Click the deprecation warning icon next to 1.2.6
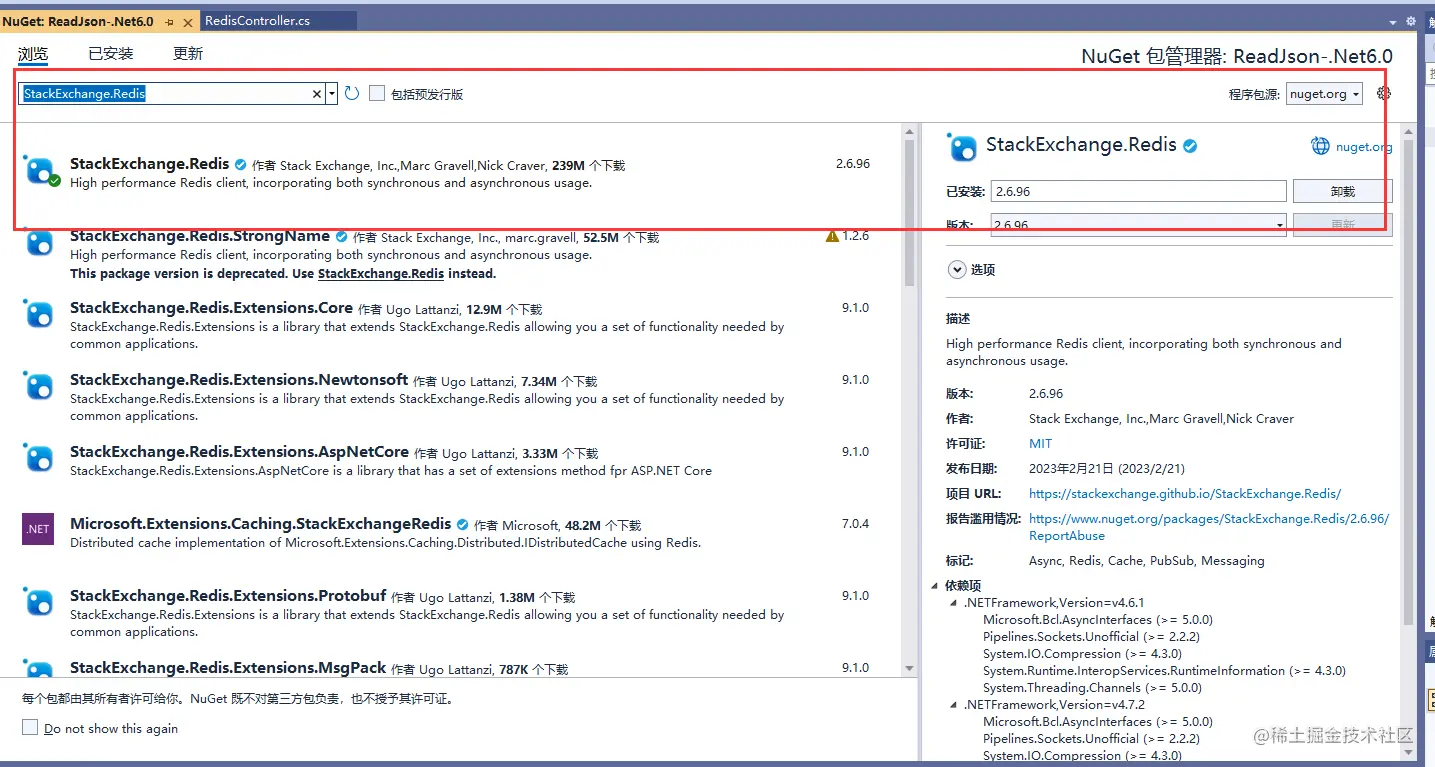The width and height of the screenshot is (1435, 767). pos(832,237)
